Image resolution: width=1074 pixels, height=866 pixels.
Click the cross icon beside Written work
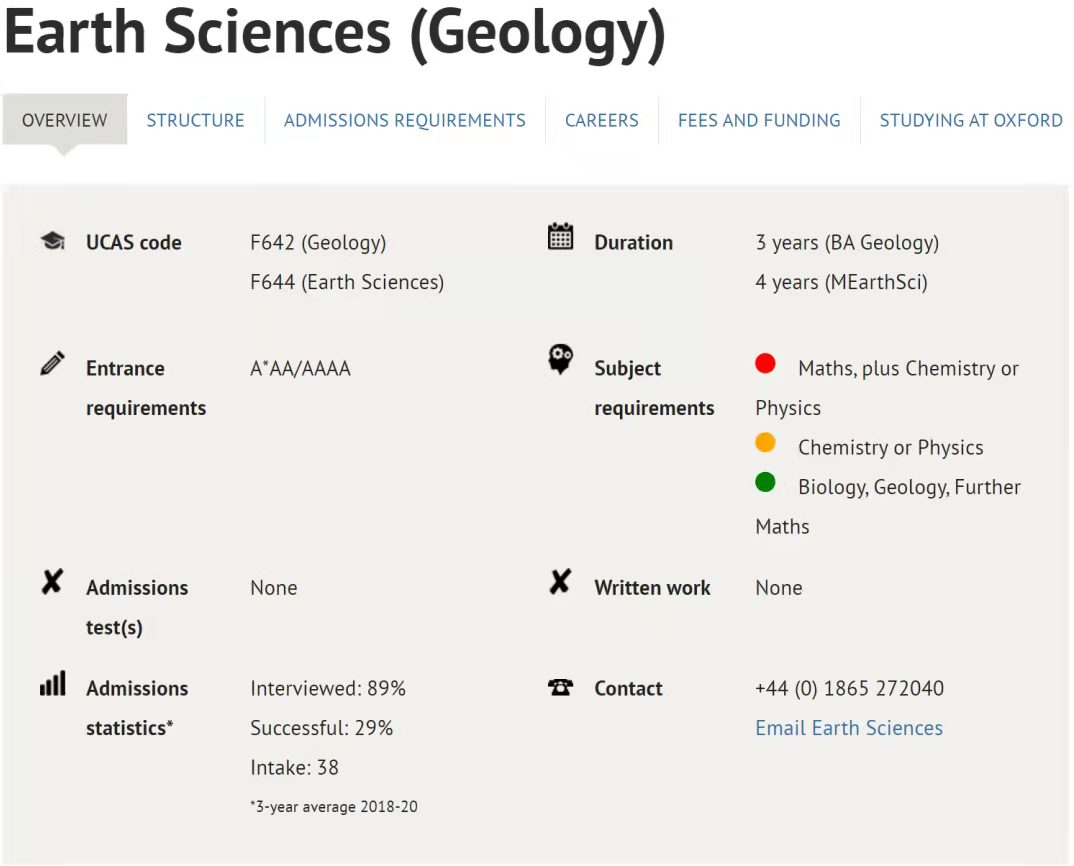pyautogui.click(x=560, y=582)
